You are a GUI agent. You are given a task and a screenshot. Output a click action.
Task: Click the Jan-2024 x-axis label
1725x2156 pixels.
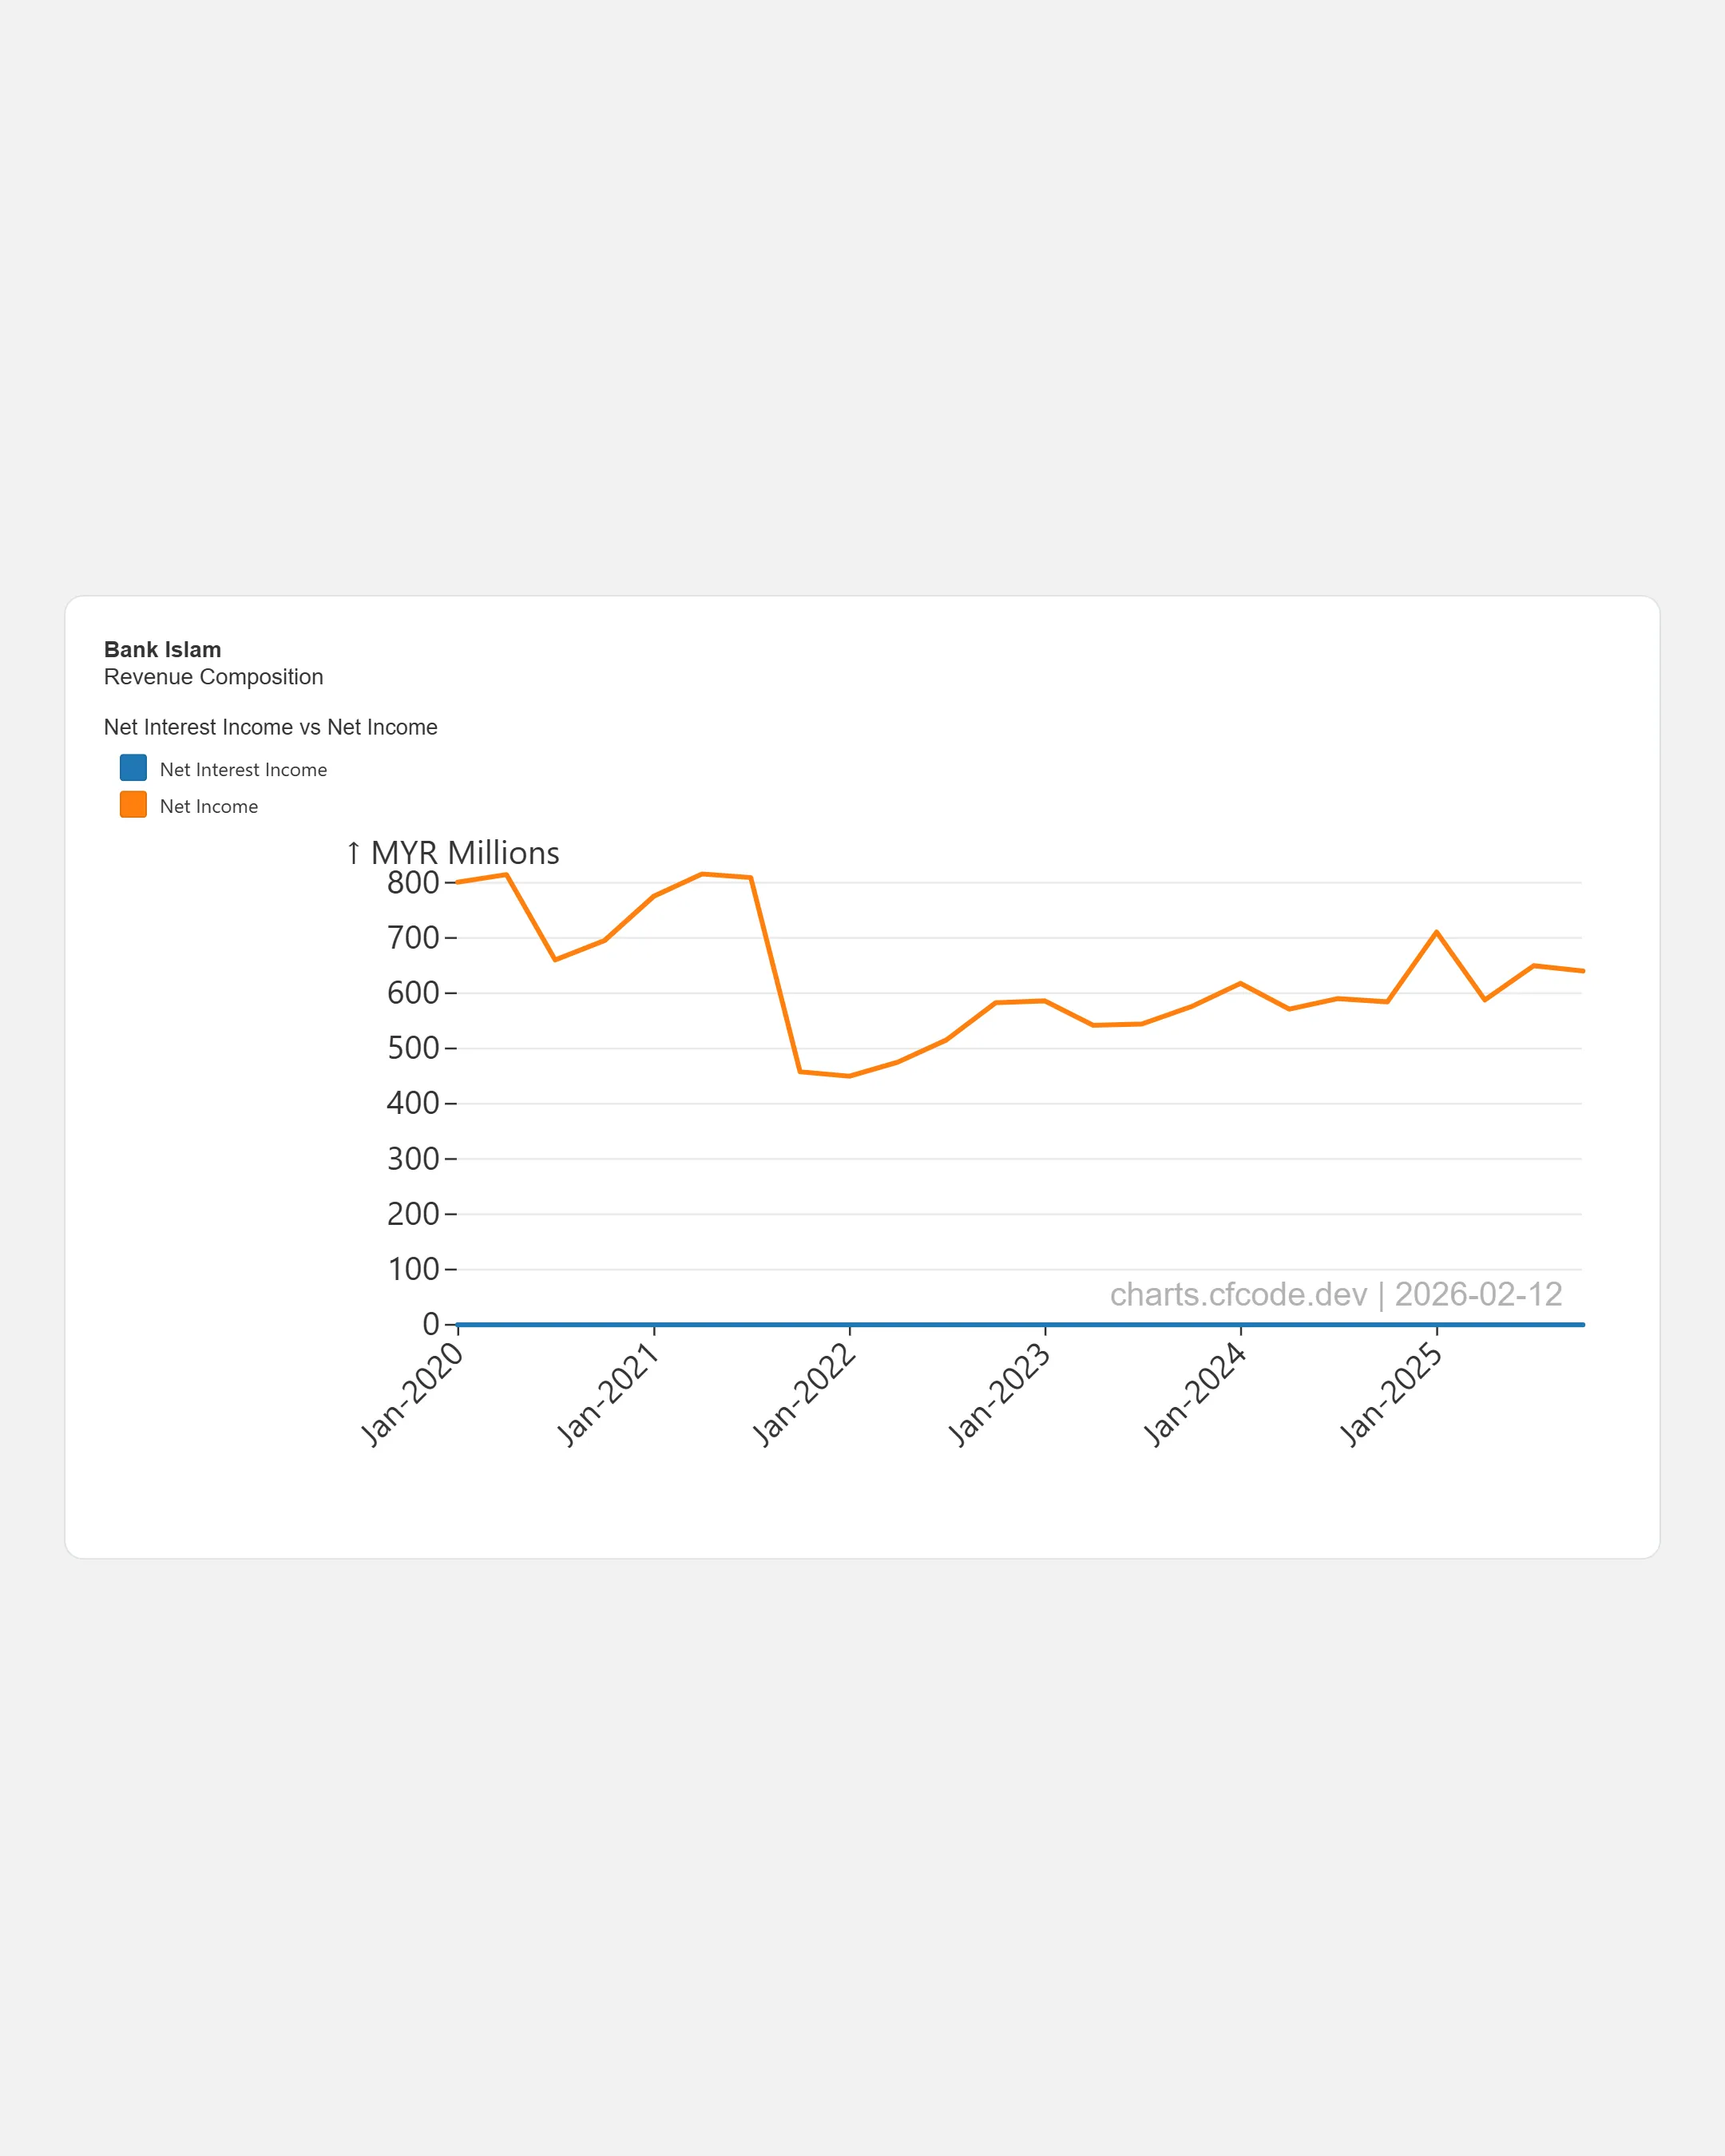pos(1195,1394)
